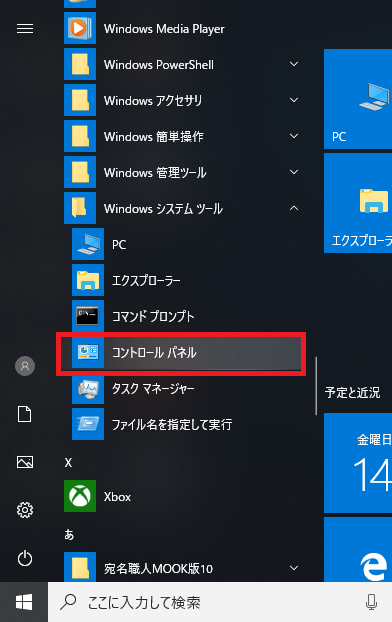392x622 pixels.
Task: Click the Windows PowerShell folder icon
Action: point(80,64)
